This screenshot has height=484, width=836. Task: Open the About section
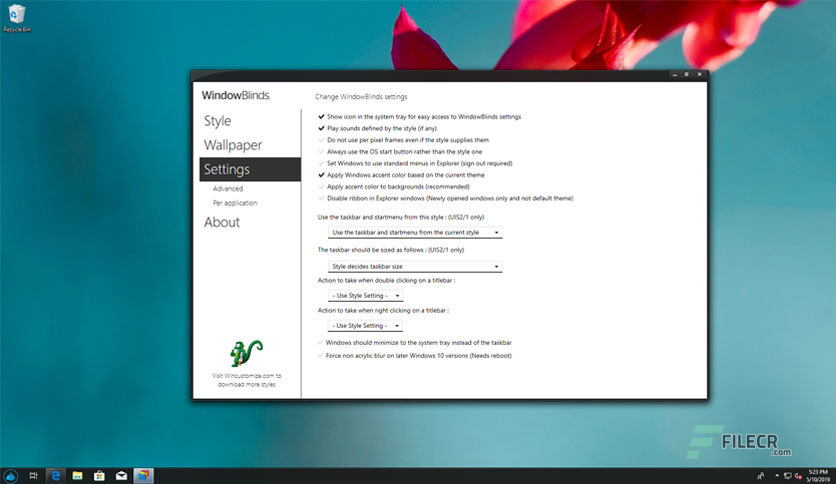(x=222, y=222)
